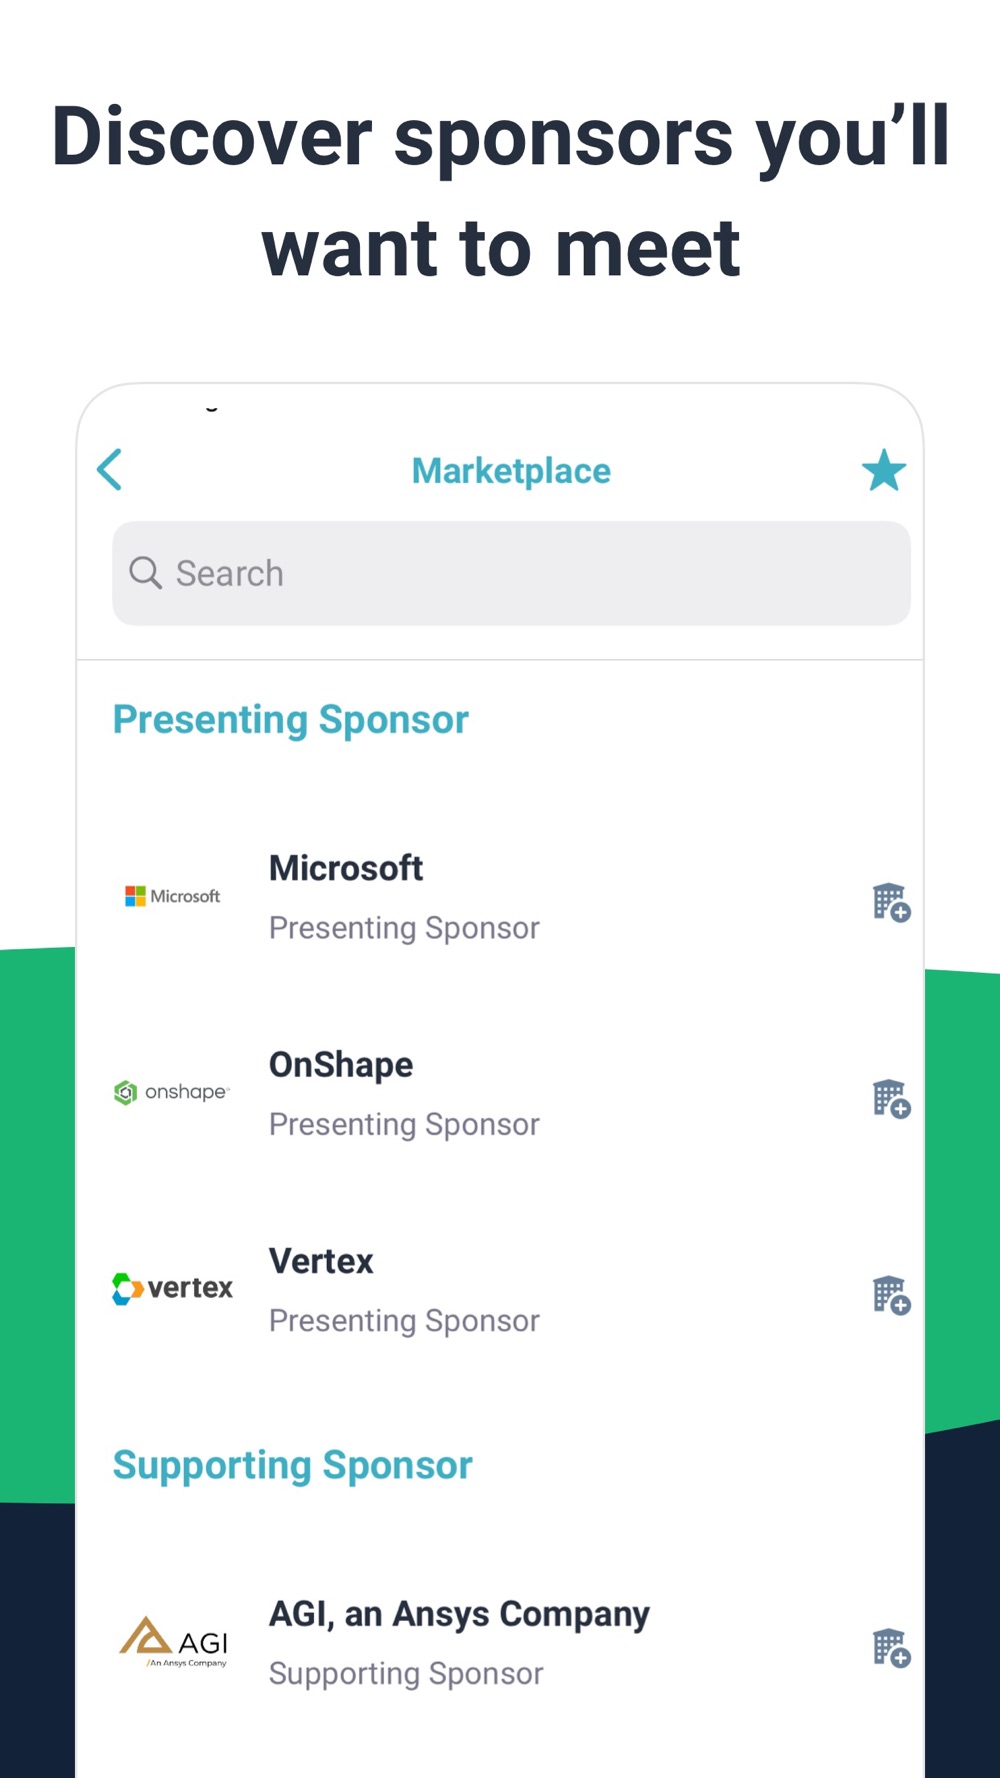This screenshot has height=1778, width=1000.
Task: Click the magnifying glass search icon
Action: [x=145, y=573]
